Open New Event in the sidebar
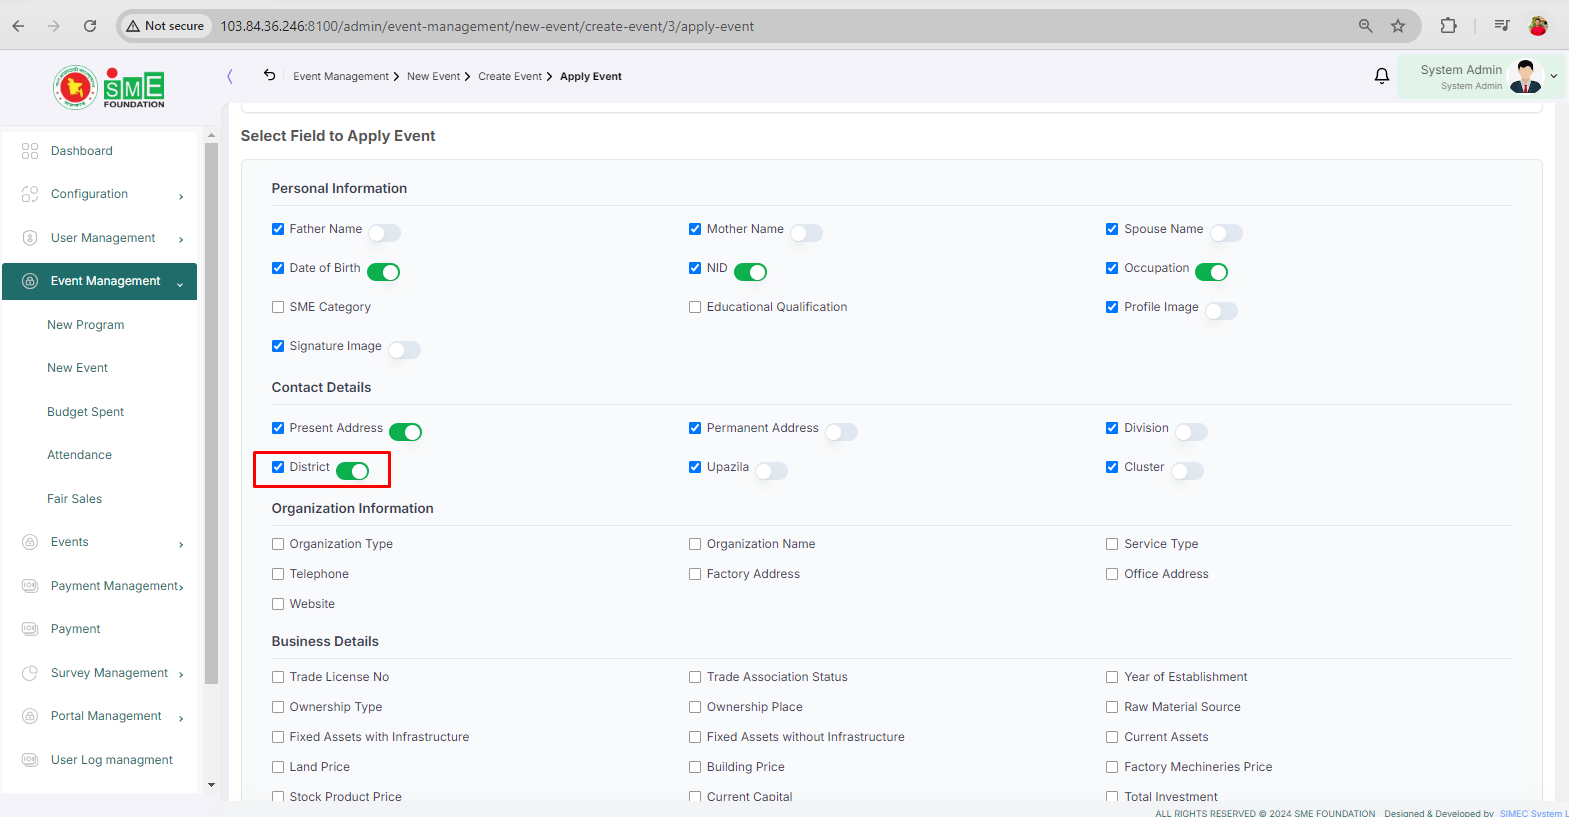The image size is (1569, 817). click(77, 368)
